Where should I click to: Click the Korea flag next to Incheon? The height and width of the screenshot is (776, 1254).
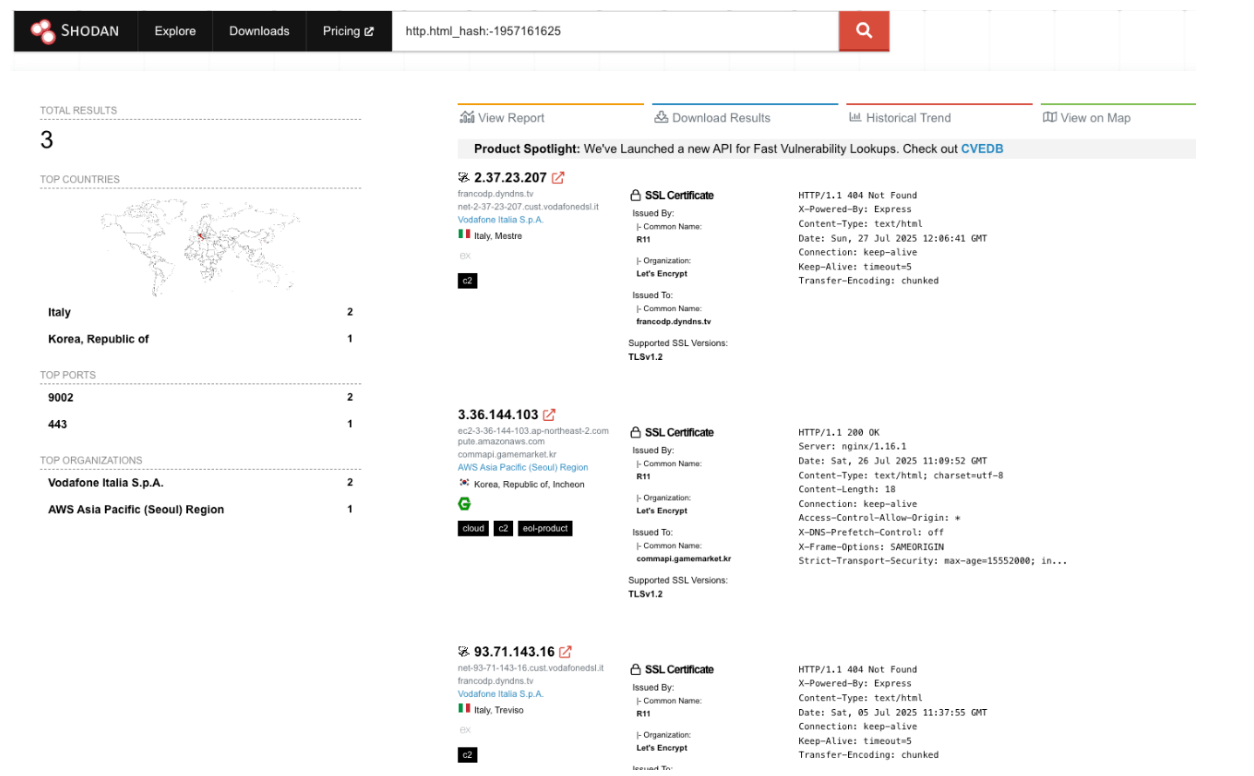[464, 484]
